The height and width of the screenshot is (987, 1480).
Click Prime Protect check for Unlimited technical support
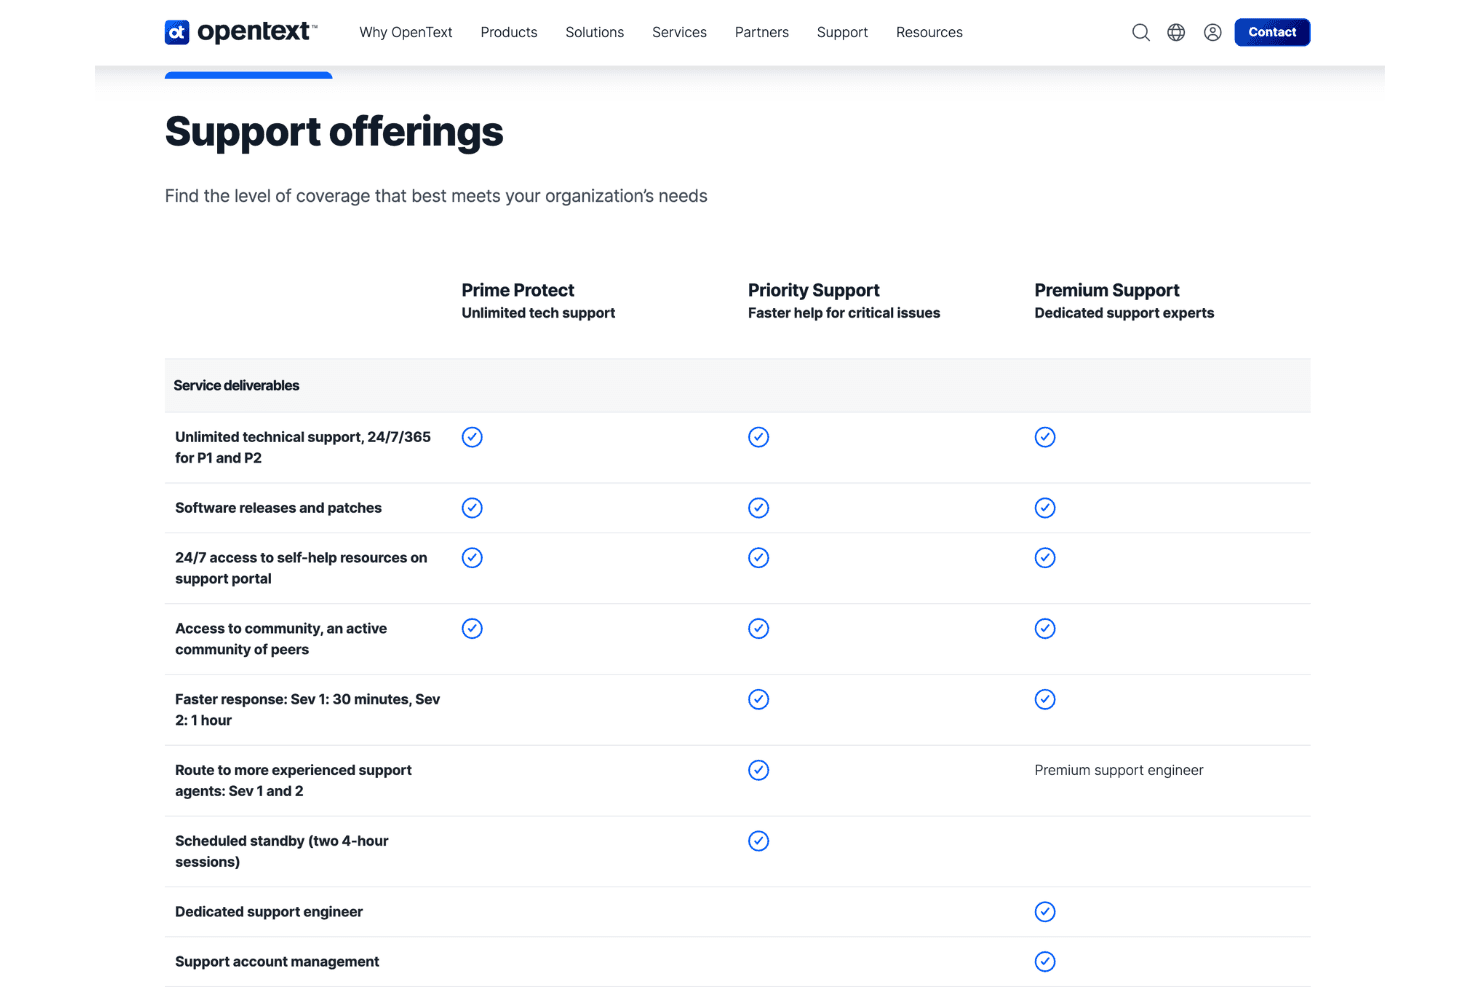click(472, 437)
